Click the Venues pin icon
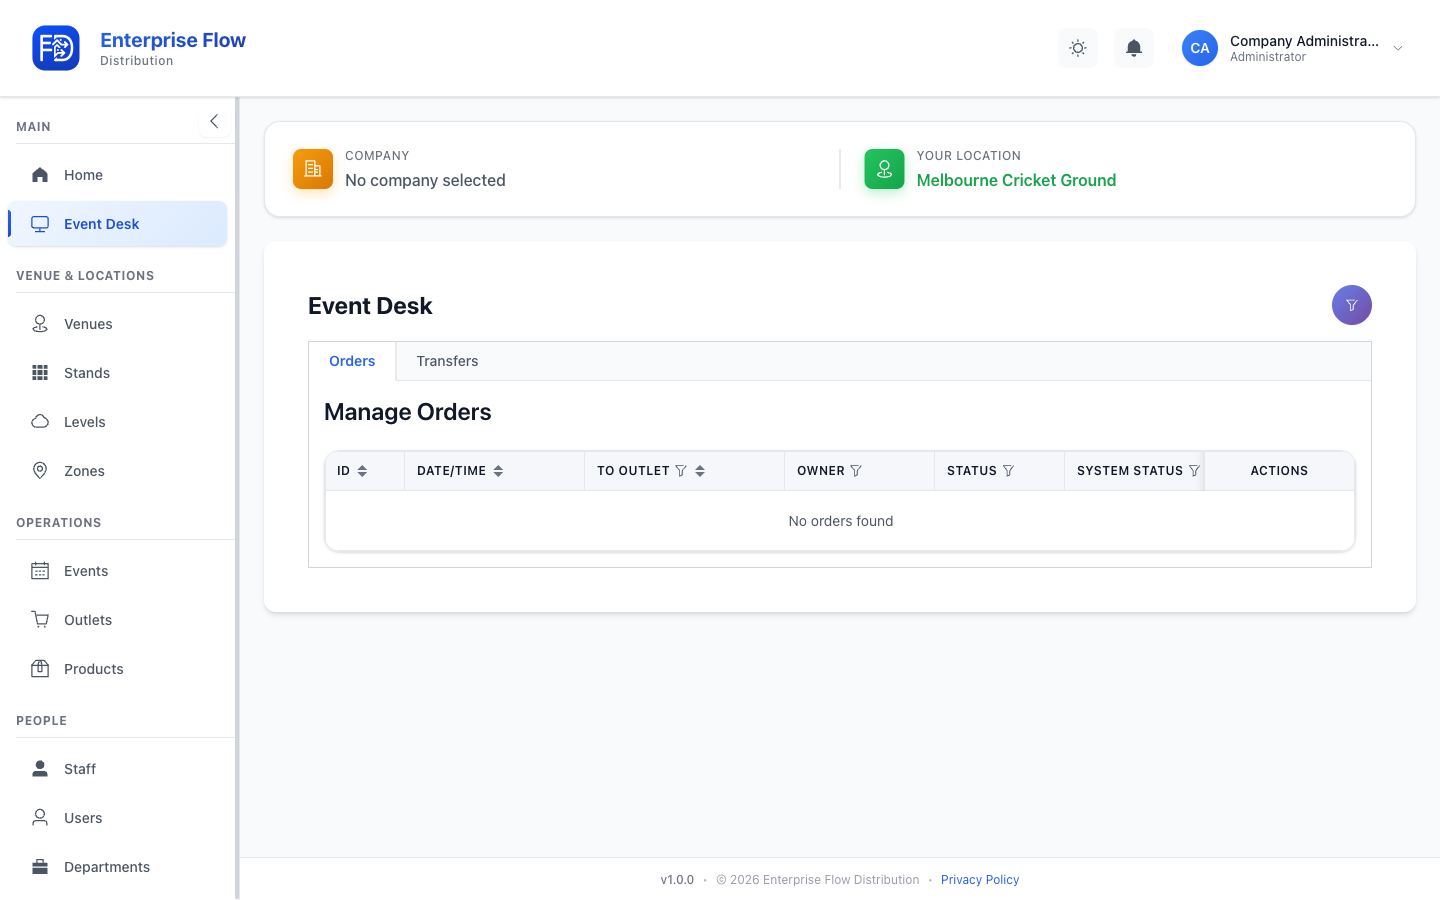This screenshot has width=1440, height=900. [40, 324]
